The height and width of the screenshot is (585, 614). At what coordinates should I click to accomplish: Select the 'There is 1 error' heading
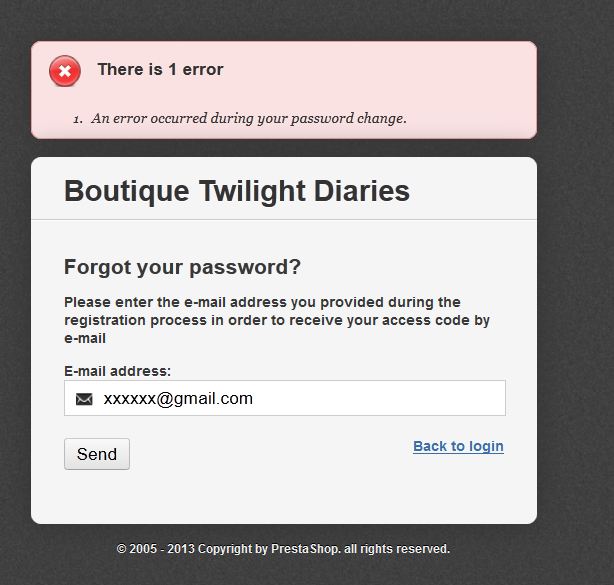tap(160, 69)
